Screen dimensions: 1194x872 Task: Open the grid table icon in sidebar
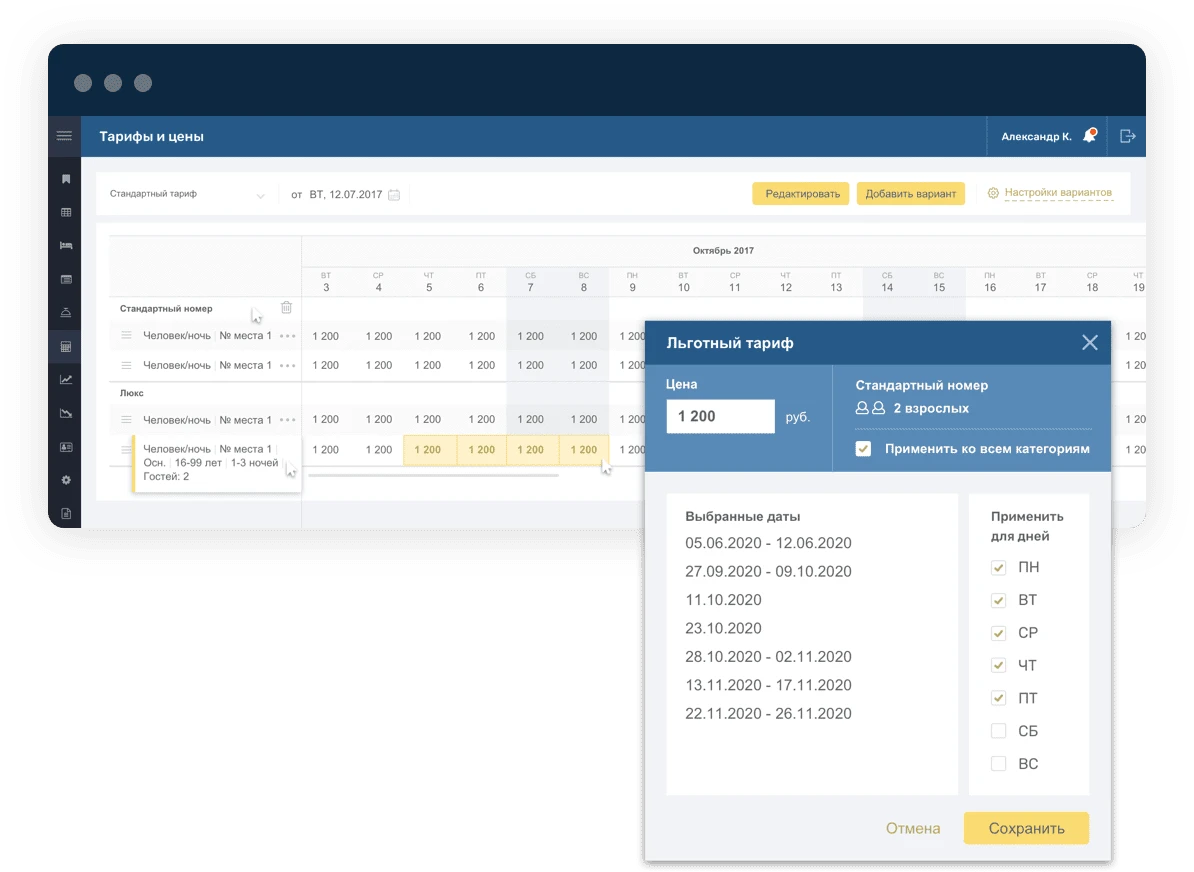[66, 212]
